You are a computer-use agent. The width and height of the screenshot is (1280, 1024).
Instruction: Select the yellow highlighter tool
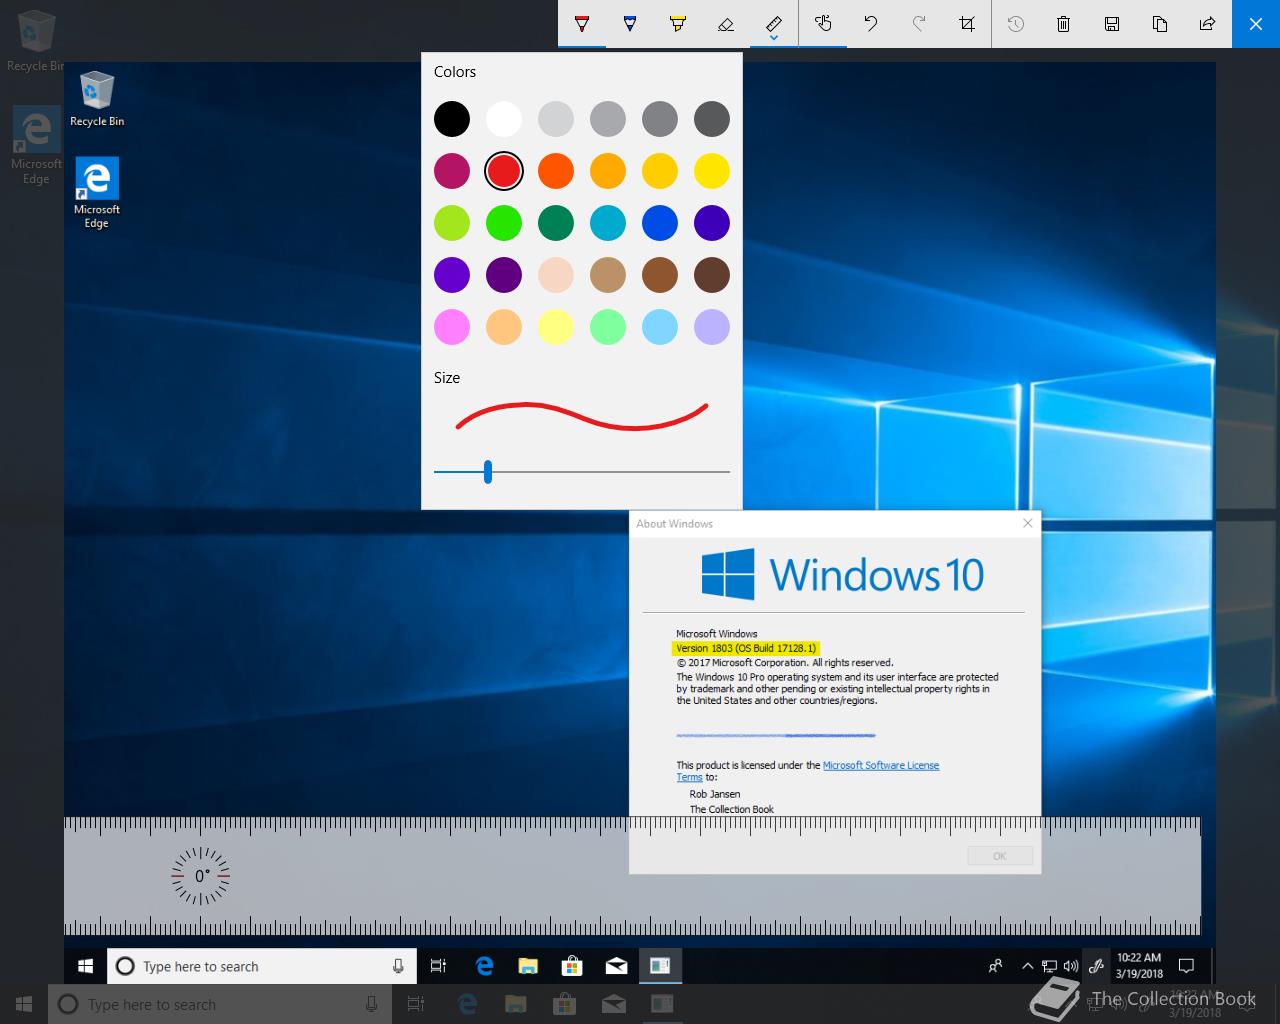(x=678, y=24)
